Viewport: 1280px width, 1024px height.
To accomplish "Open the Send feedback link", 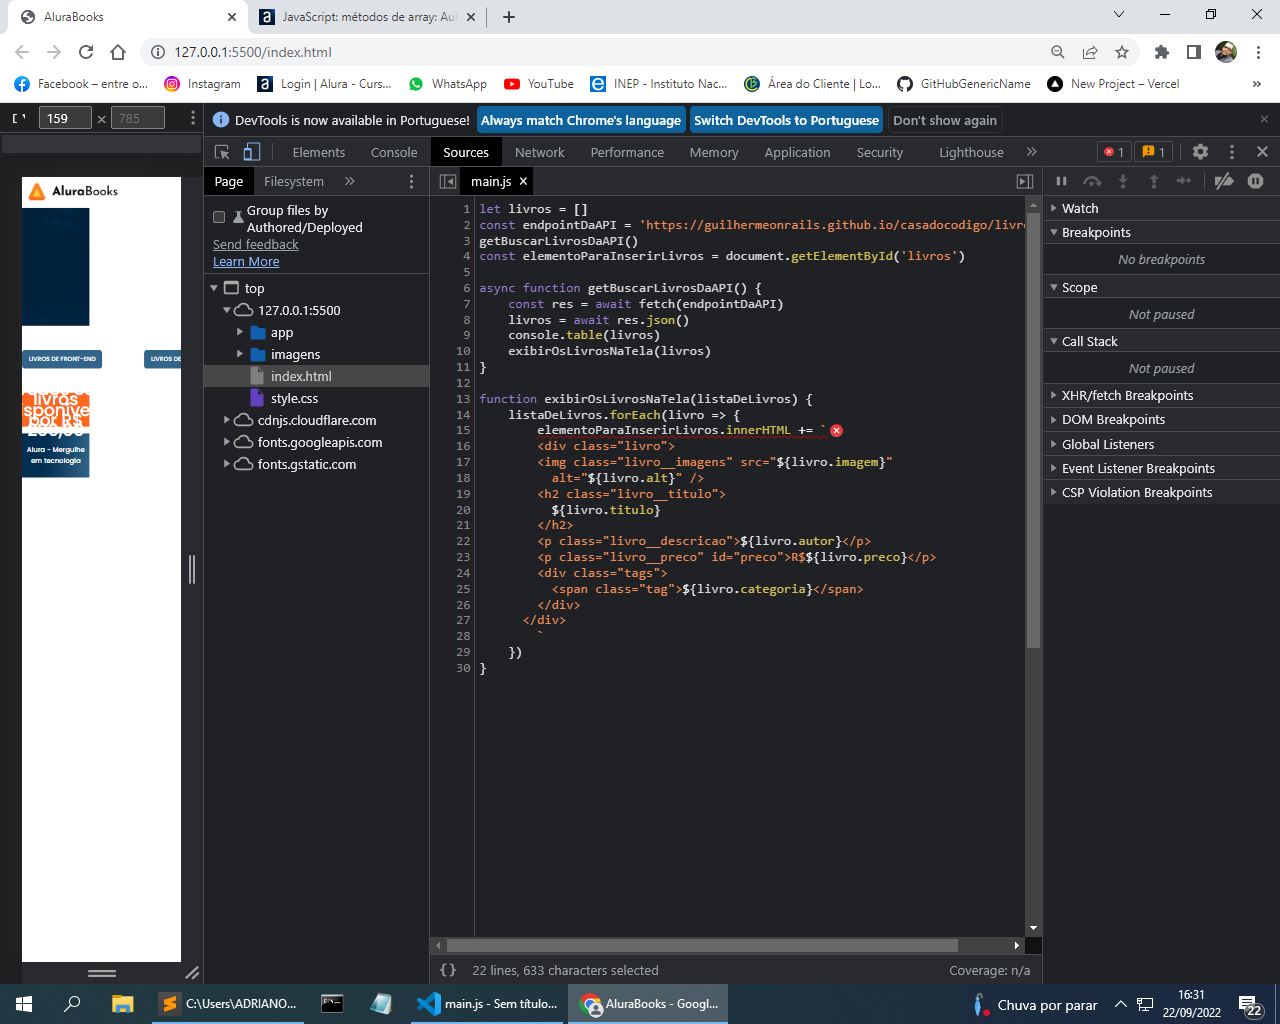I will click(x=256, y=244).
